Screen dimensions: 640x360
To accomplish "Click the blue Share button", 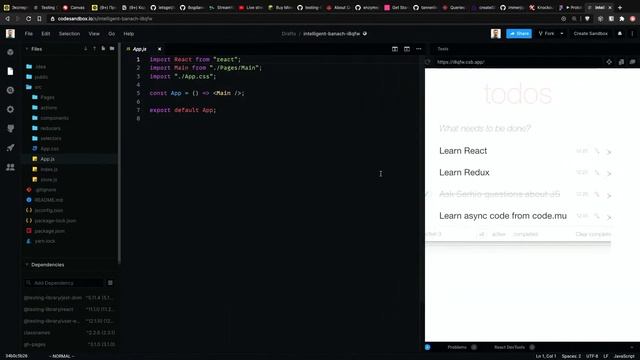I will (519, 33).
